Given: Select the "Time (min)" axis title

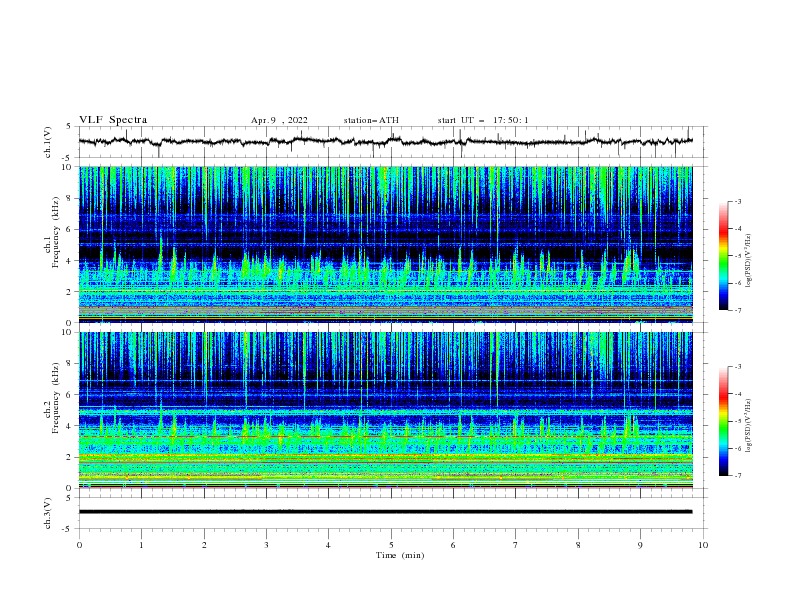Looking at the screenshot, I should 400,555.
